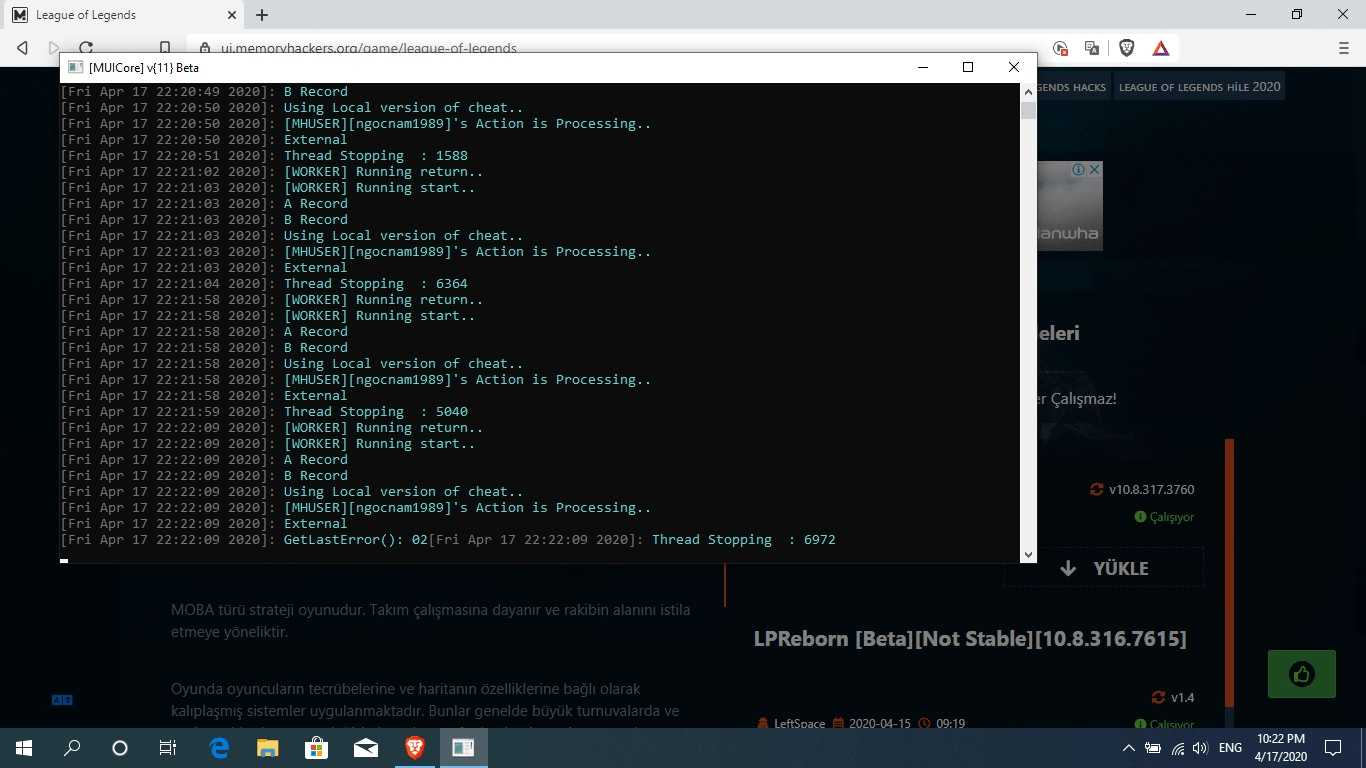Open Cortana from the taskbar
The height and width of the screenshot is (768, 1366).
pos(120,748)
